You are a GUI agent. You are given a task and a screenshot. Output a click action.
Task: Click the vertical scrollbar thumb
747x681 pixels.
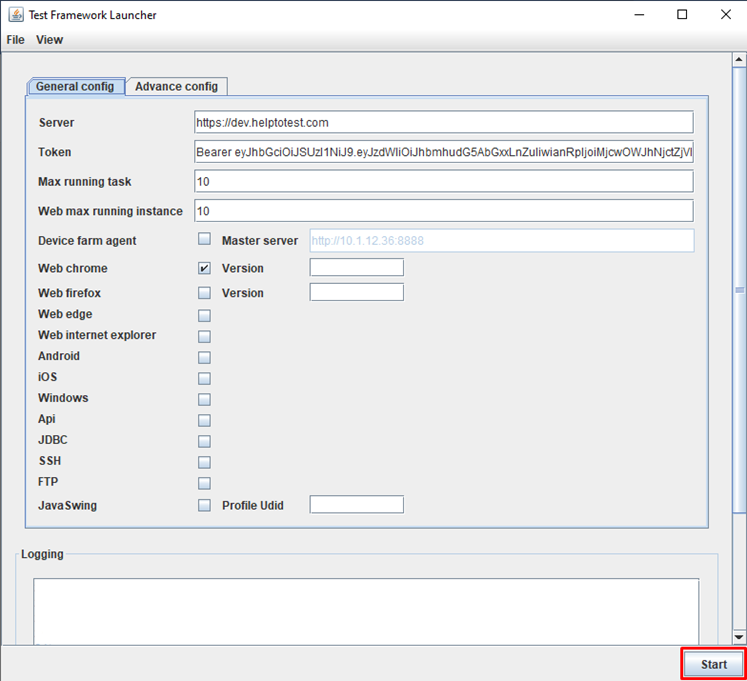coord(739,290)
